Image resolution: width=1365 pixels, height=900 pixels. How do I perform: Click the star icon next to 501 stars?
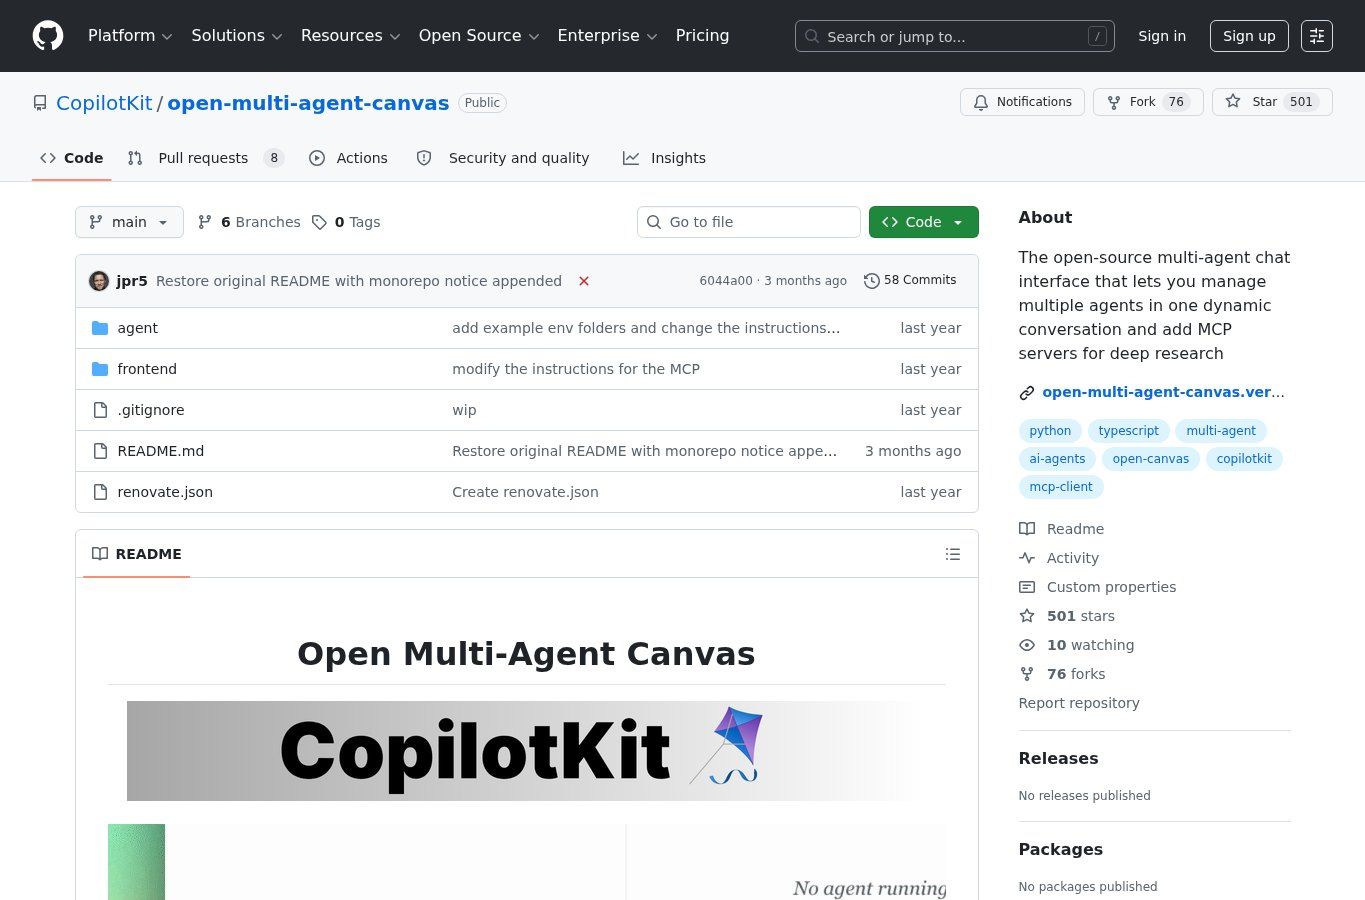click(1027, 616)
